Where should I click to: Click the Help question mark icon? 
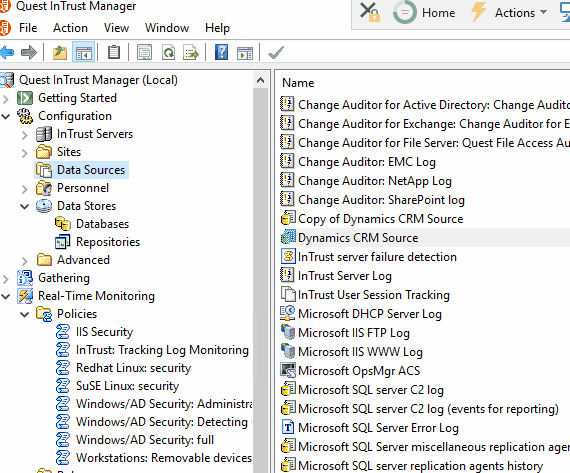[x=221, y=52]
